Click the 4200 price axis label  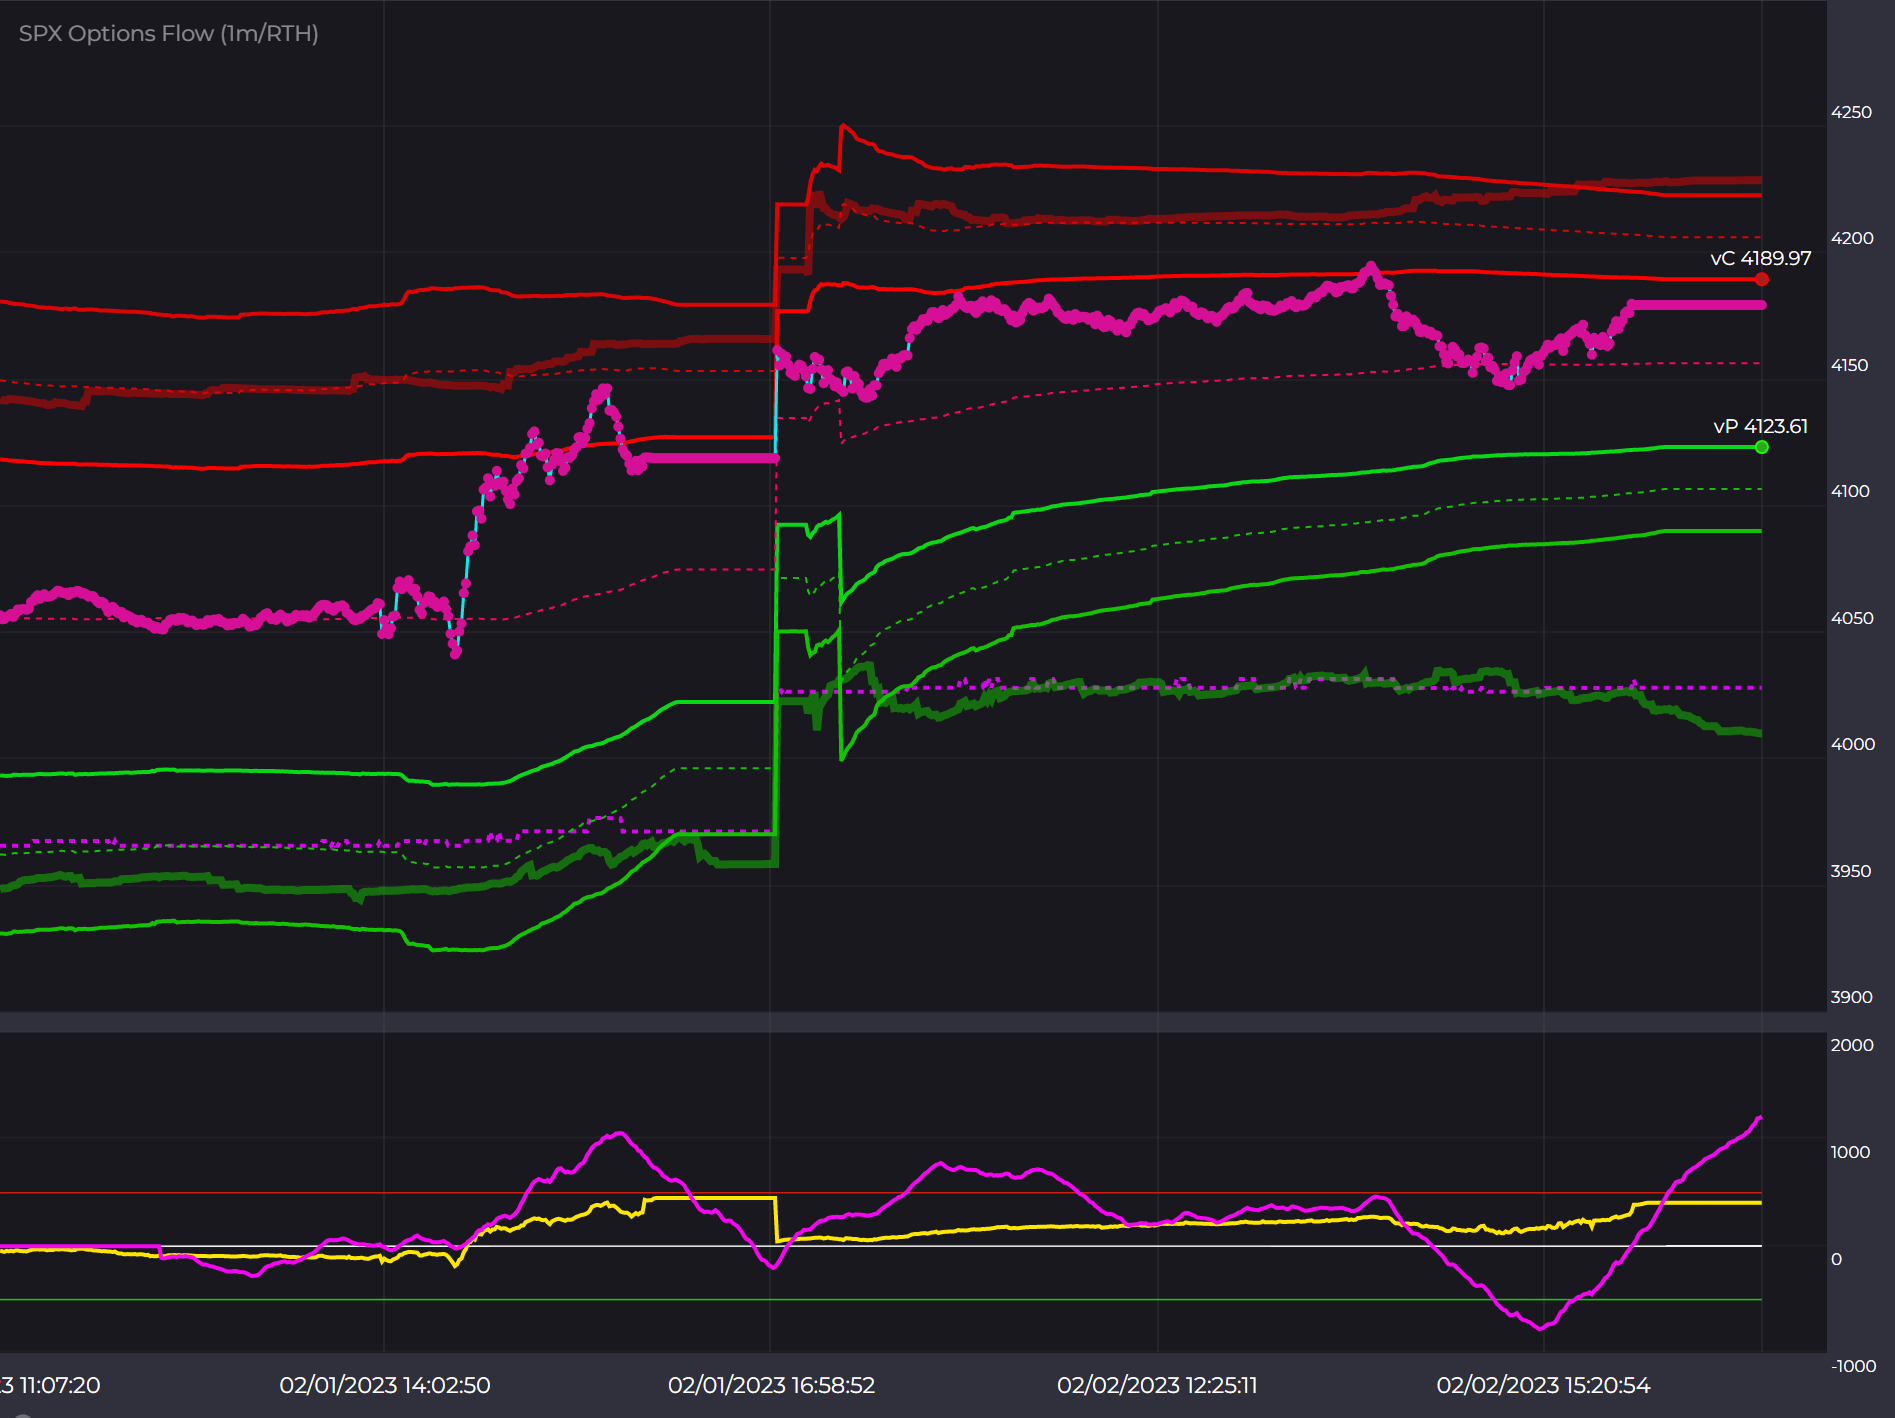click(1851, 238)
